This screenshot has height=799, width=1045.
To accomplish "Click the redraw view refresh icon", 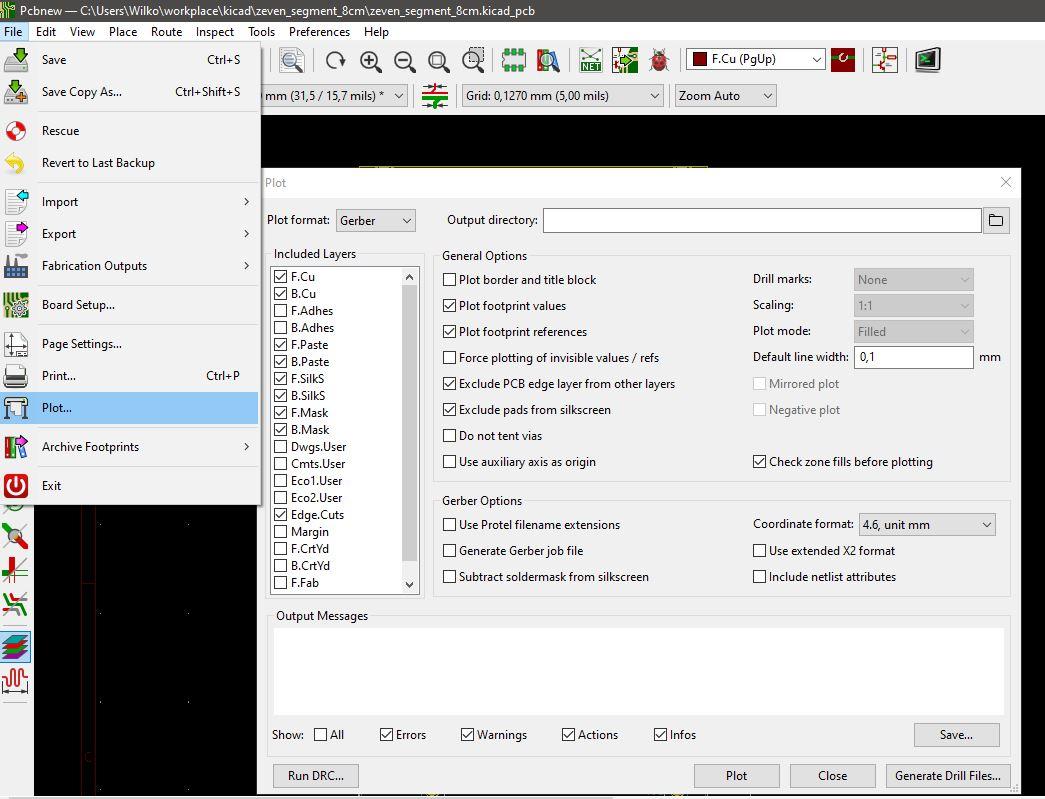I will 336,61.
